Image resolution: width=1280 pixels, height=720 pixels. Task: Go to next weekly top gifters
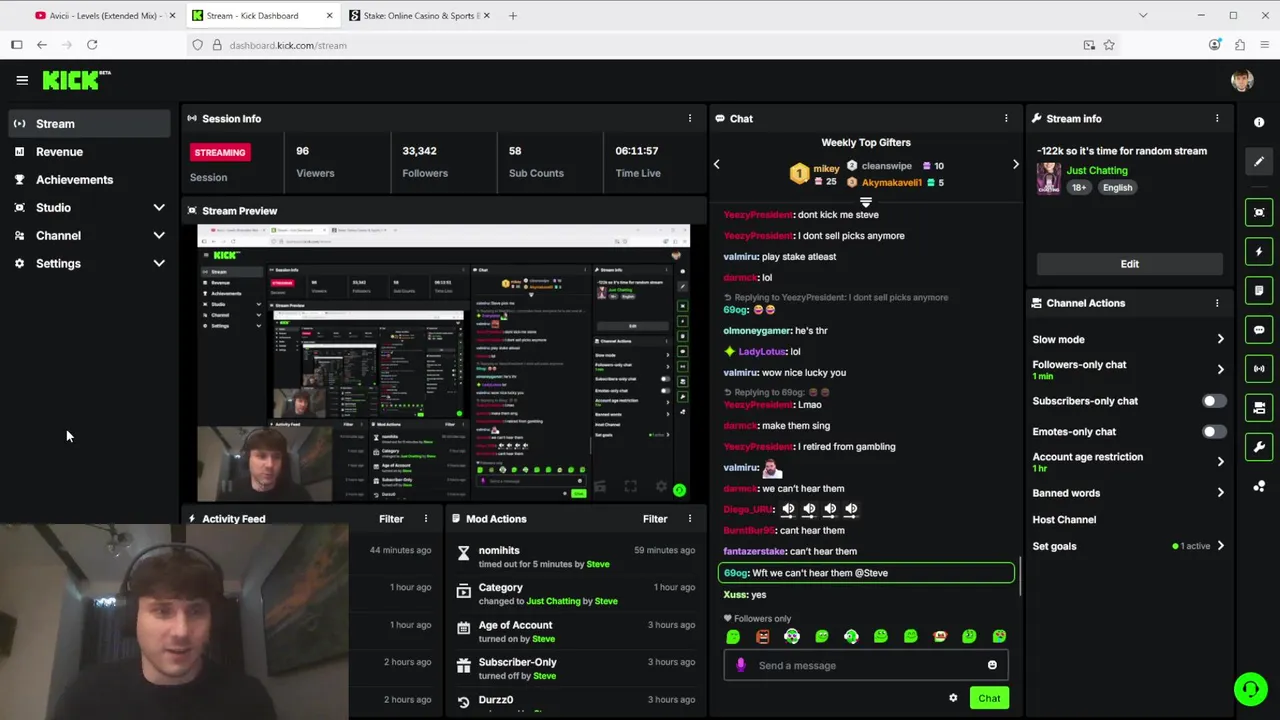click(x=1015, y=164)
